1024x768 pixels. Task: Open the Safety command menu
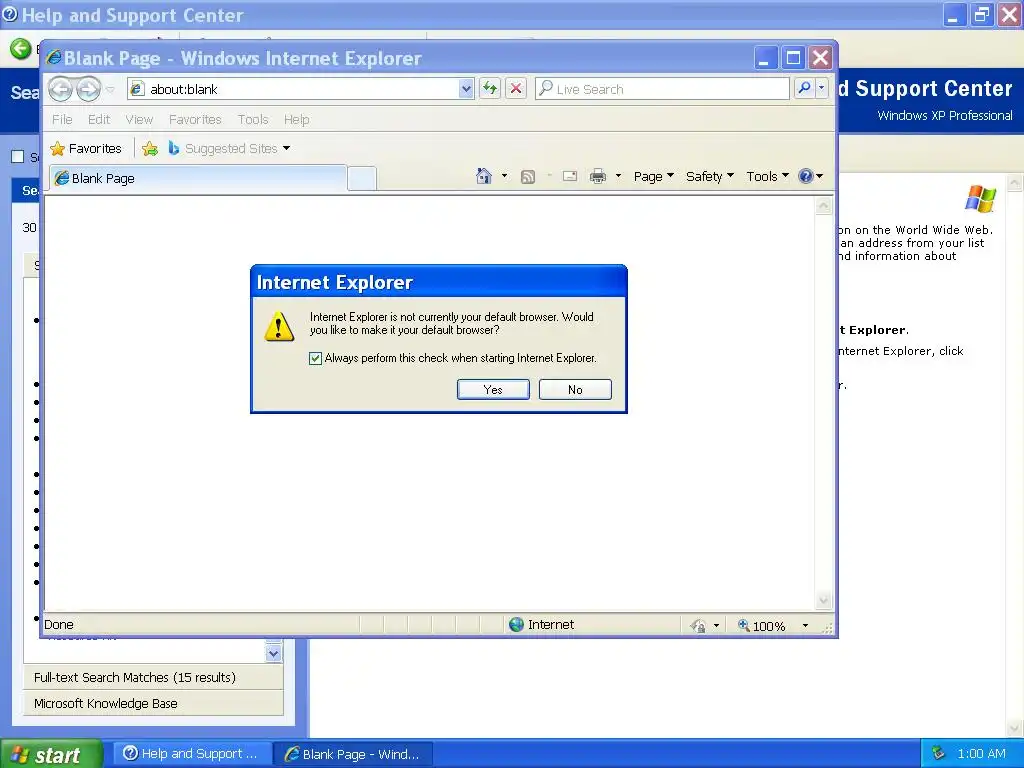pos(710,176)
